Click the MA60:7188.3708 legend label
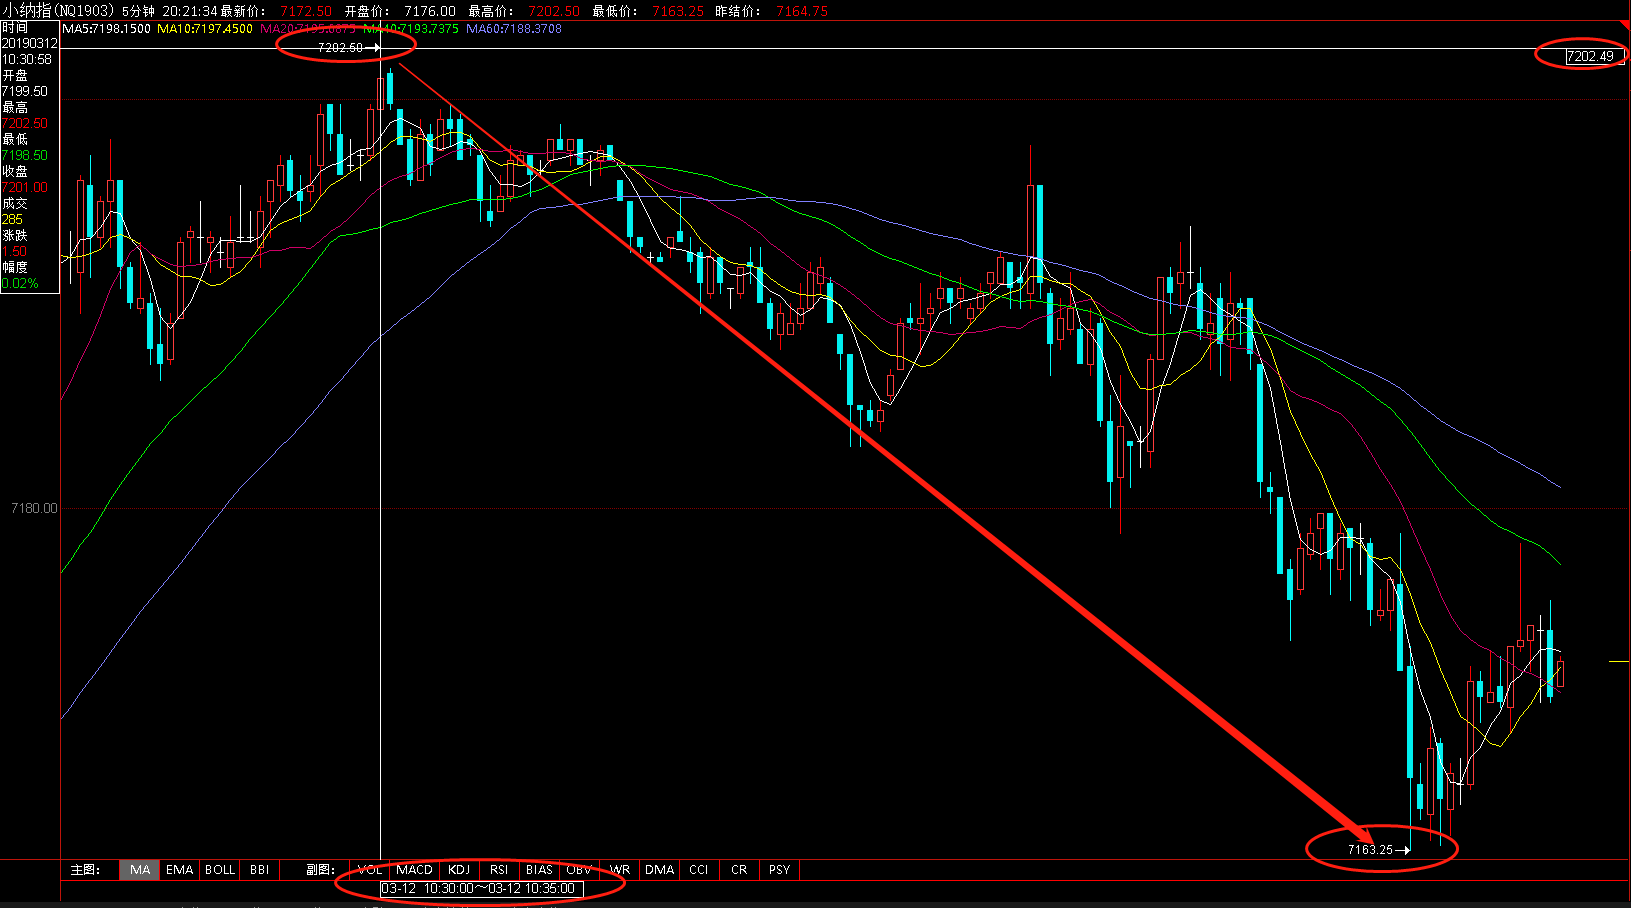This screenshot has width=1631, height=908. (x=514, y=29)
